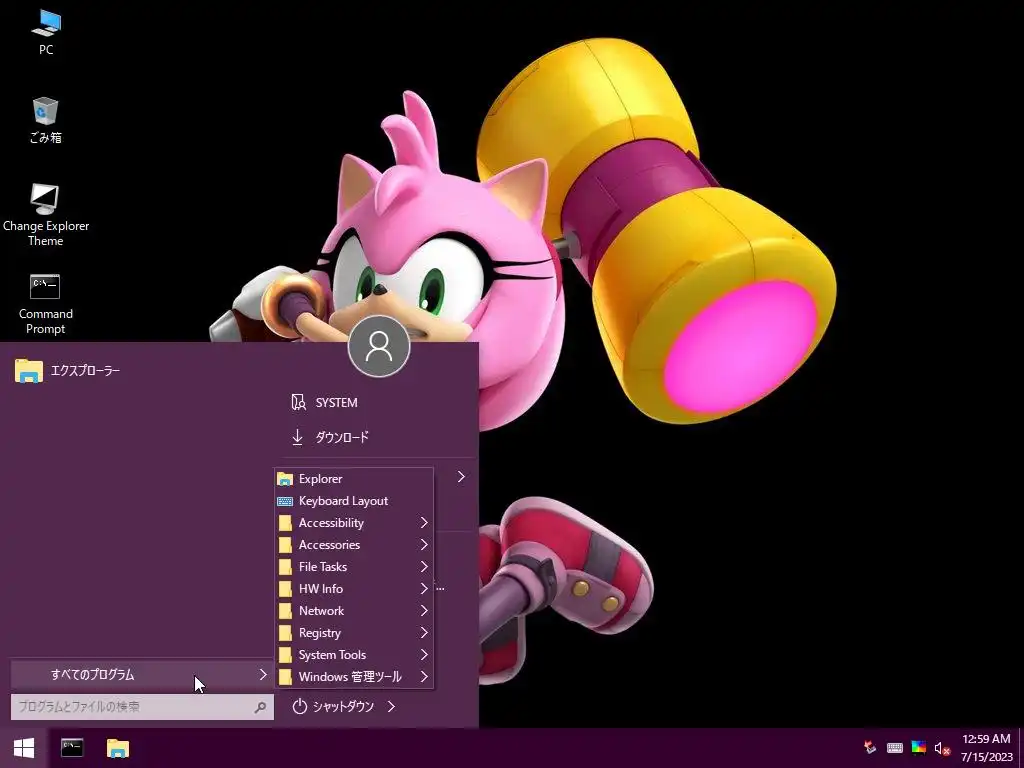1024x768 pixels.
Task: Expand the Network submenu arrow
Action: tap(424, 611)
